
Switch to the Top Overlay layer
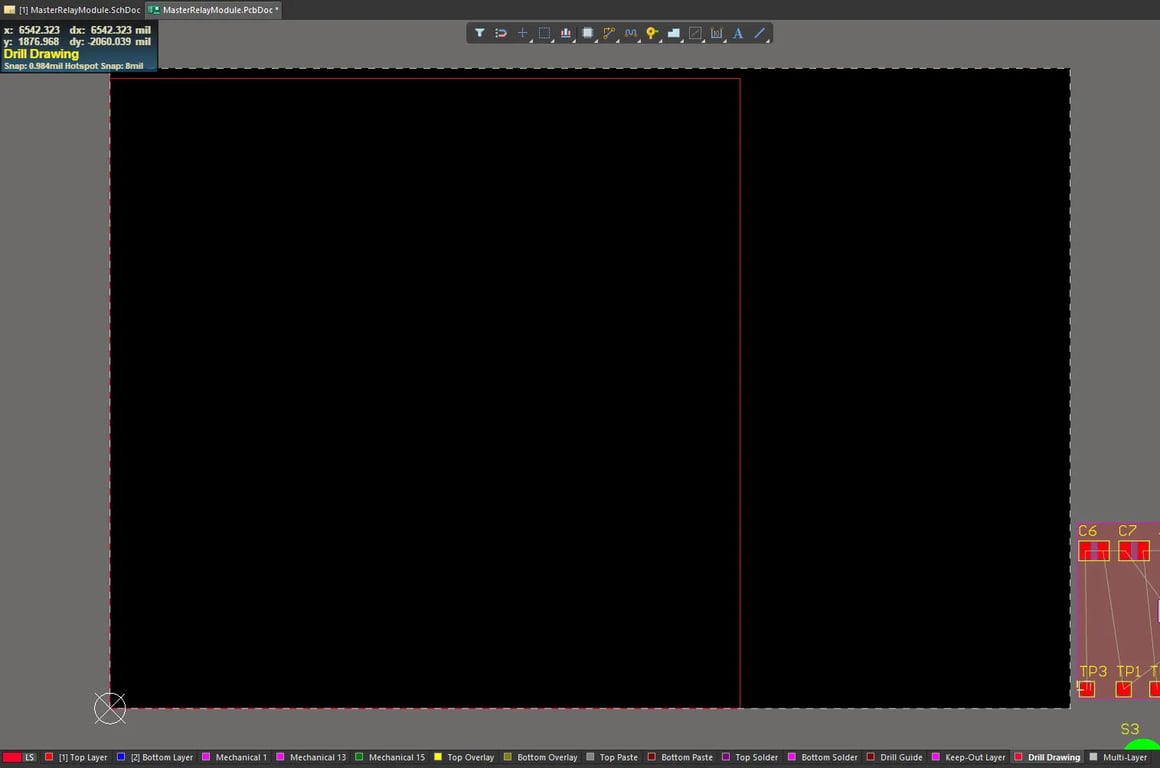(464, 757)
